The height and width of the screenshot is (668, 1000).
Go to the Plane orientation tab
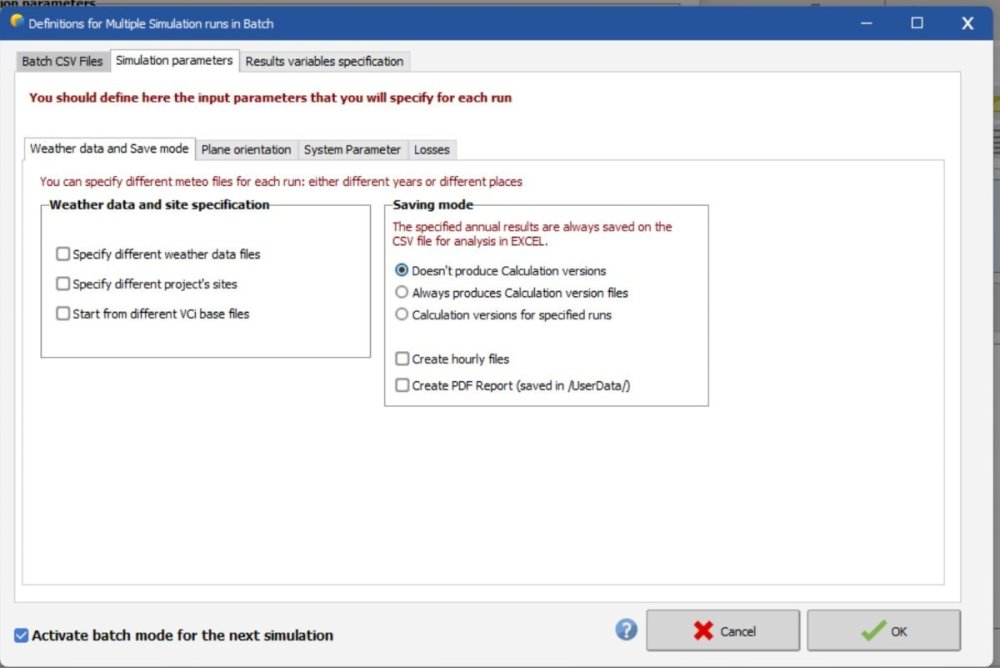click(245, 149)
